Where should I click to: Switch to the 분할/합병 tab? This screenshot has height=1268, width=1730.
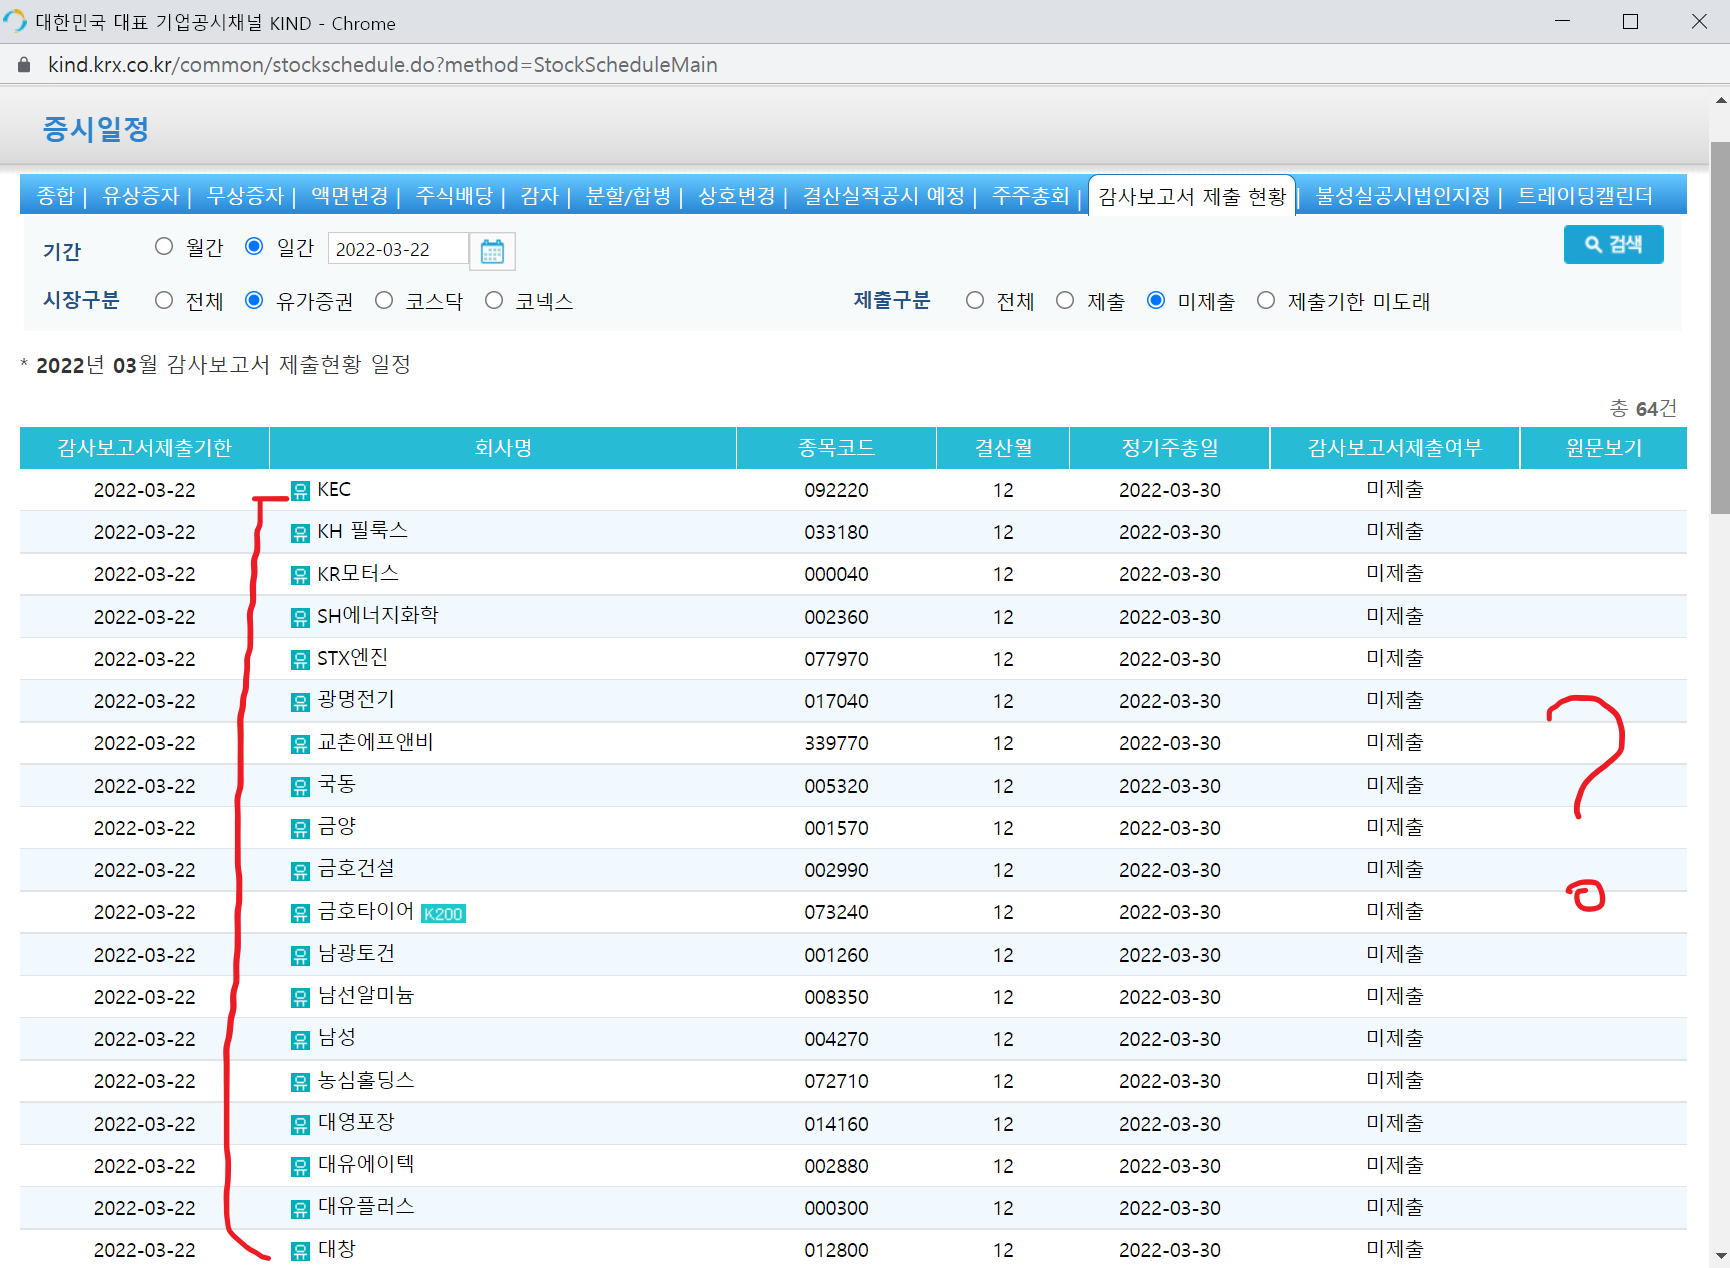tap(628, 196)
